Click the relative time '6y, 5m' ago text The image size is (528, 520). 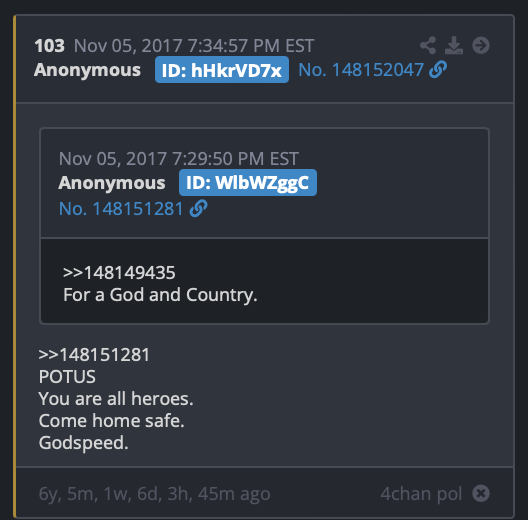click(155, 494)
